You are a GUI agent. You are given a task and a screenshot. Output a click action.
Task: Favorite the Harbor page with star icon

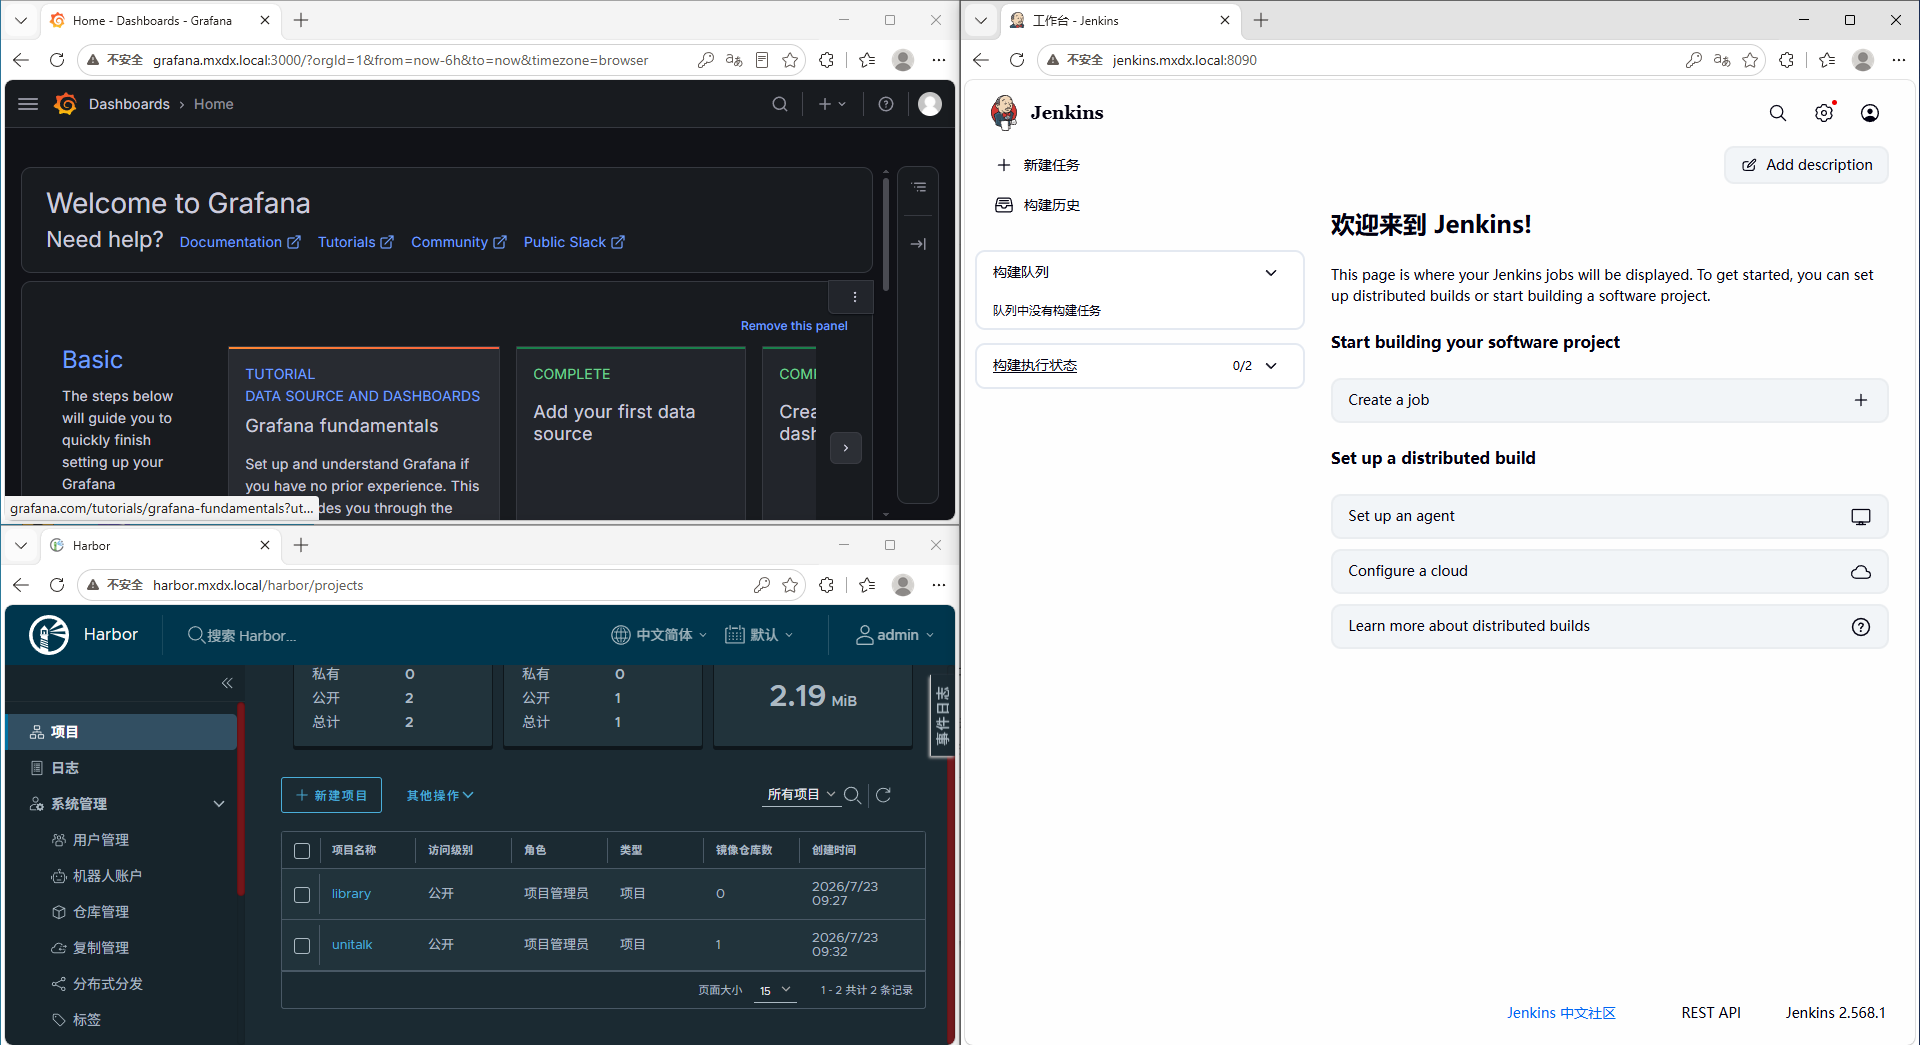(790, 585)
